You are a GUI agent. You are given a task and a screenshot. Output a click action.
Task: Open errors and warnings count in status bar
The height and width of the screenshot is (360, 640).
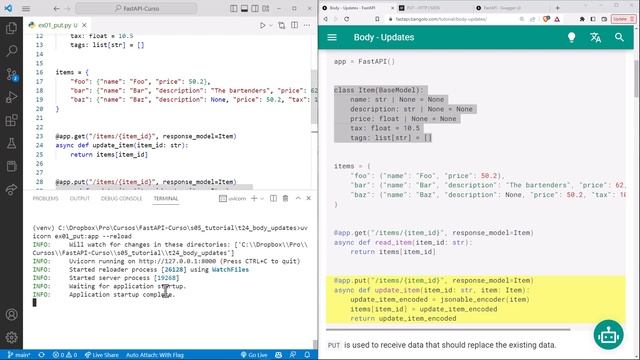pos(64,355)
